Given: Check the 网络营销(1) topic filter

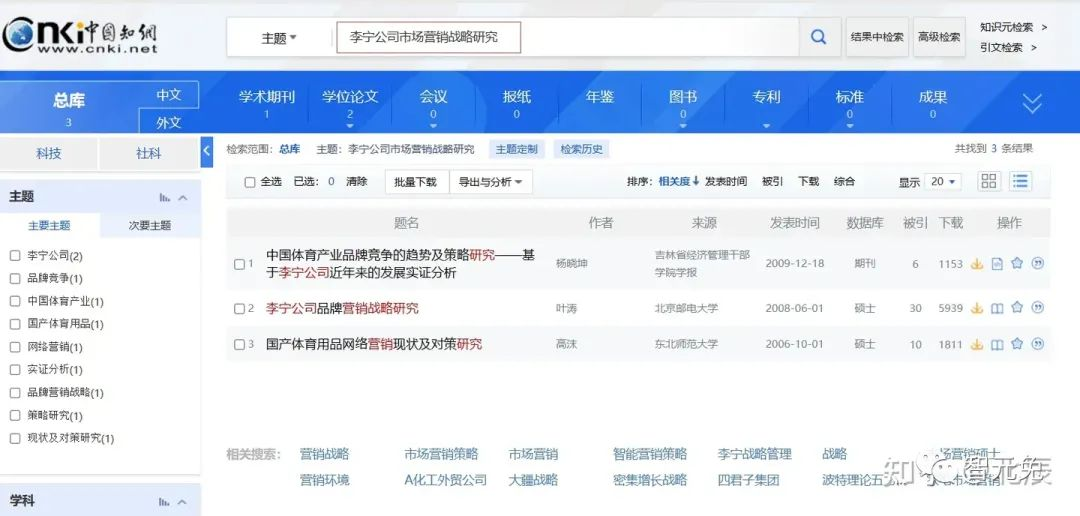Looking at the screenshot, I should 15,347.
